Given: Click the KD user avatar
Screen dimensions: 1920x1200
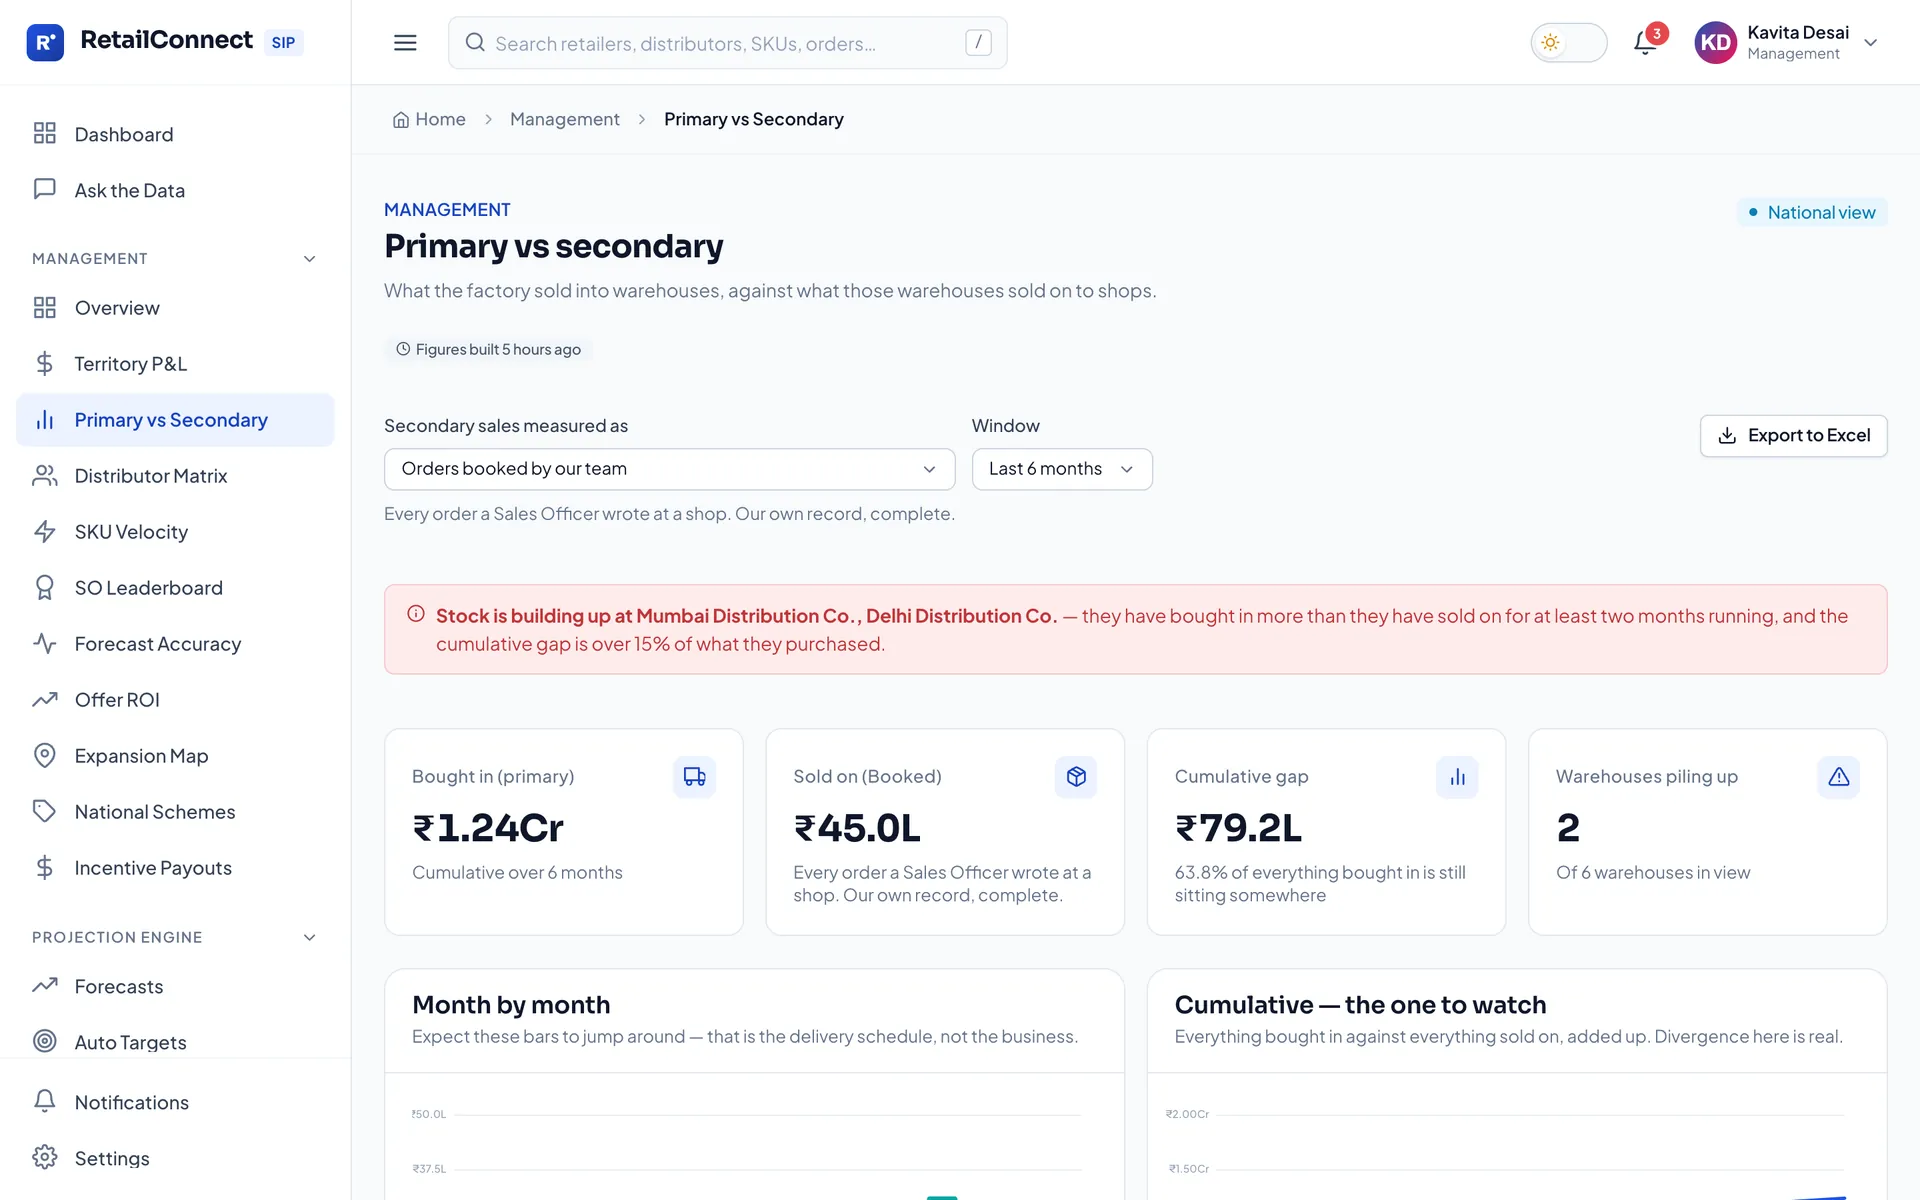Looking at the screenshot, I should click(1716, 42).
